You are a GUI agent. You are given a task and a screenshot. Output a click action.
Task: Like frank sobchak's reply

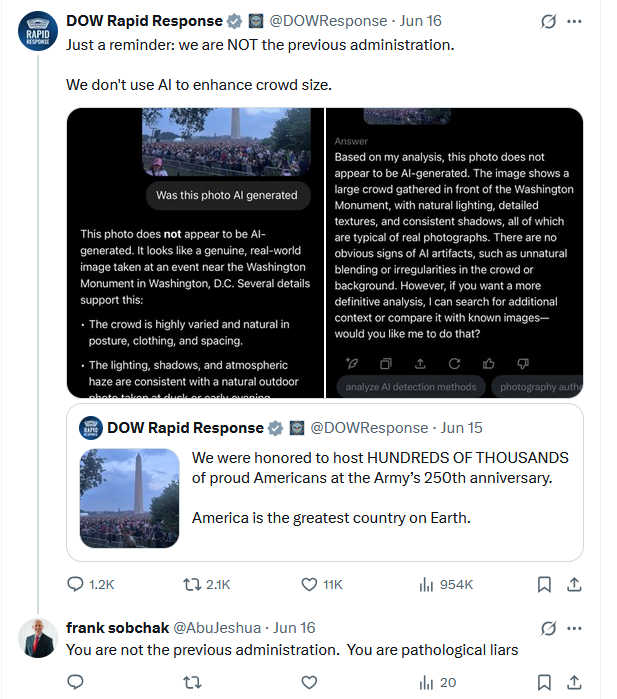pyautogui.click(x=310, y=682)
